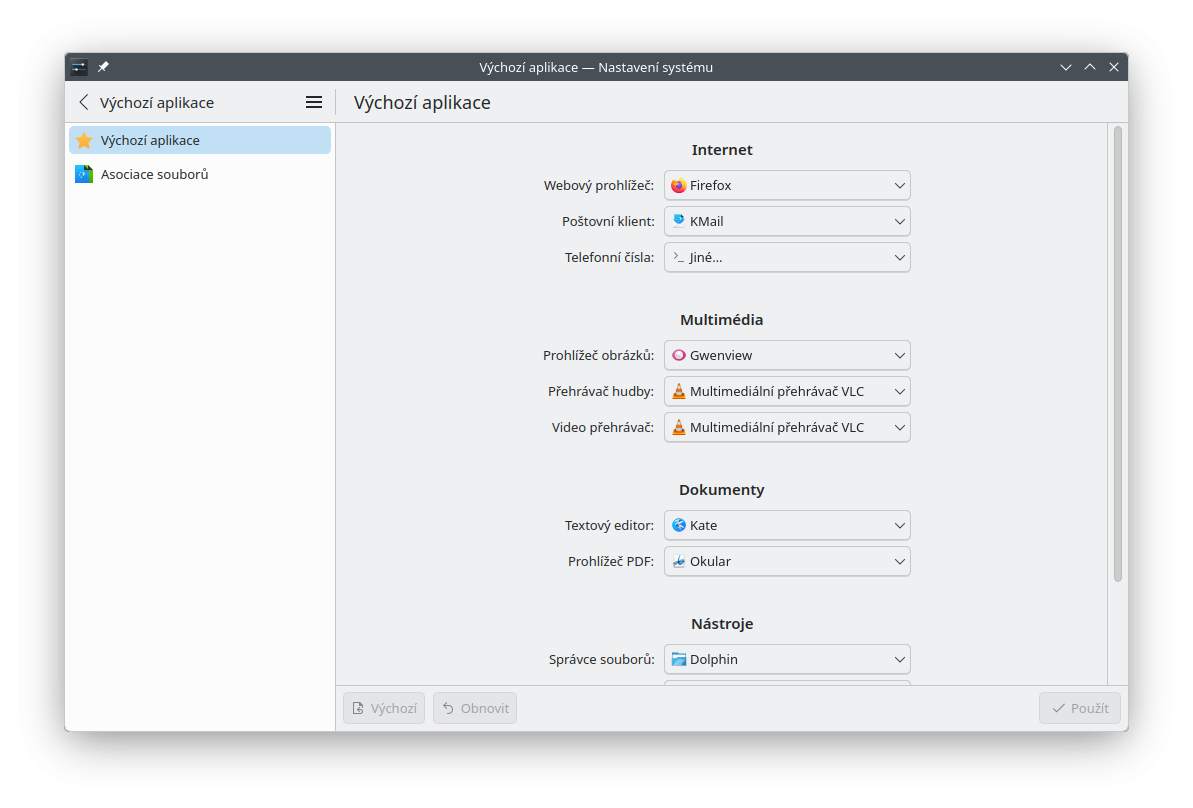Select Asociace souborů in the sidebar
This screenshot has width=1193, height=808.
(x=155, y=174)
